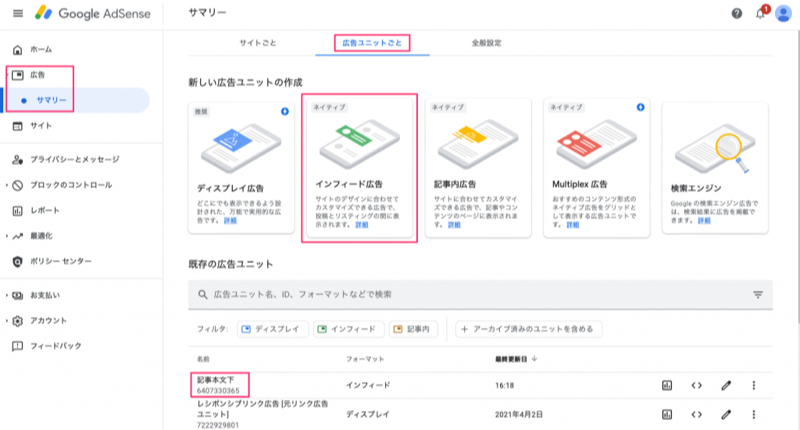Click the Google AdSense logo

pyautogui.click(x=93, y=13)
